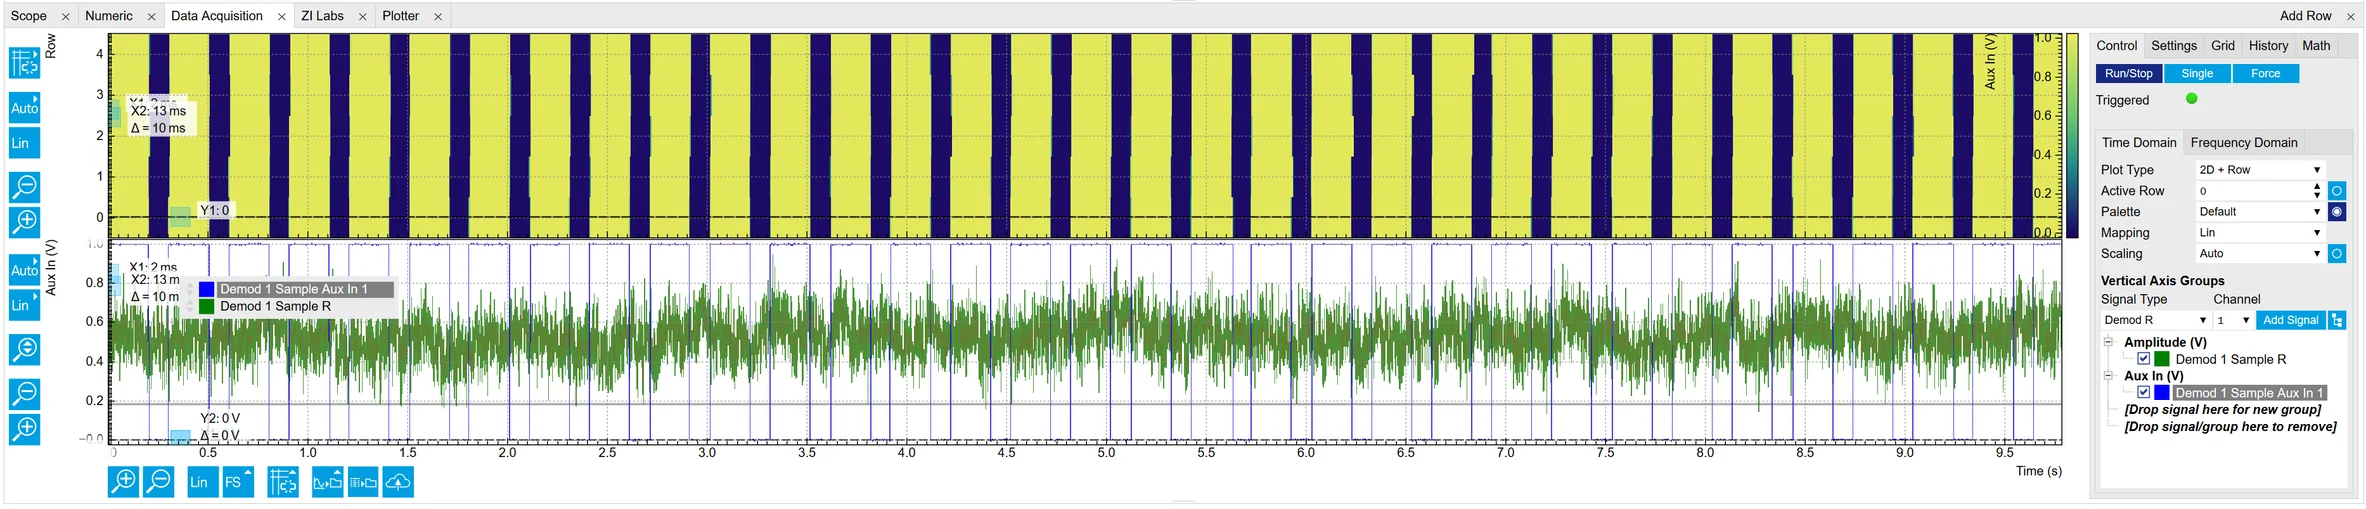
Task: Zoom in the Row axis of the top plot
Action: pyautogui.click(x=24, y=221)
